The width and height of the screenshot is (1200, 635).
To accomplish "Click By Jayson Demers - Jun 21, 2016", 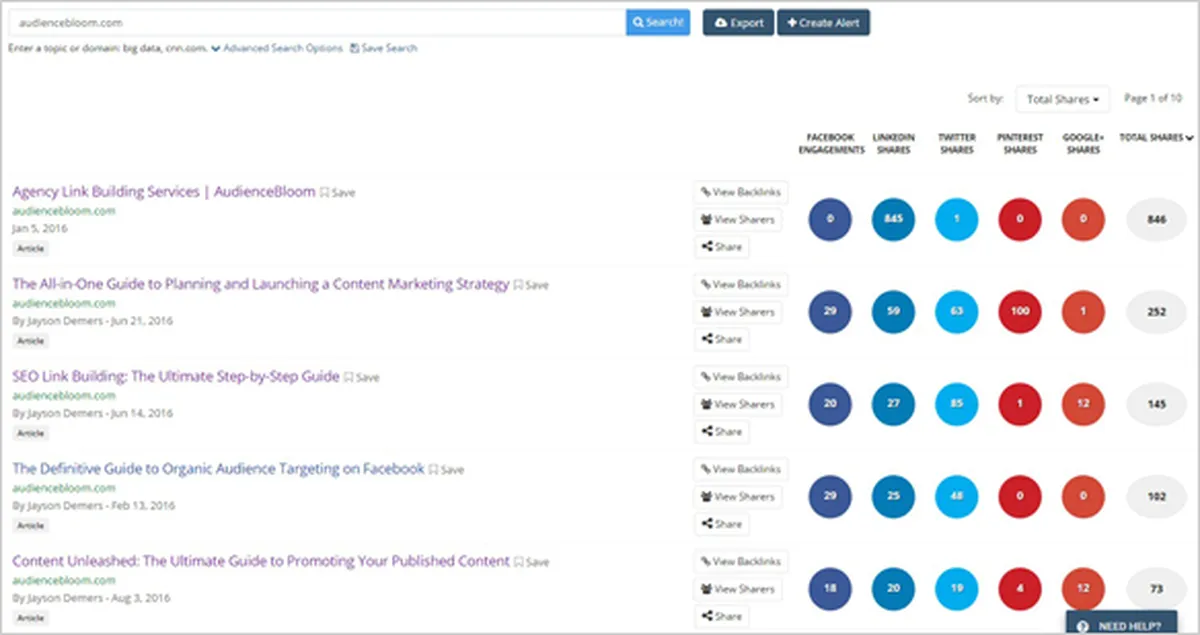I will tap(92, 321).
